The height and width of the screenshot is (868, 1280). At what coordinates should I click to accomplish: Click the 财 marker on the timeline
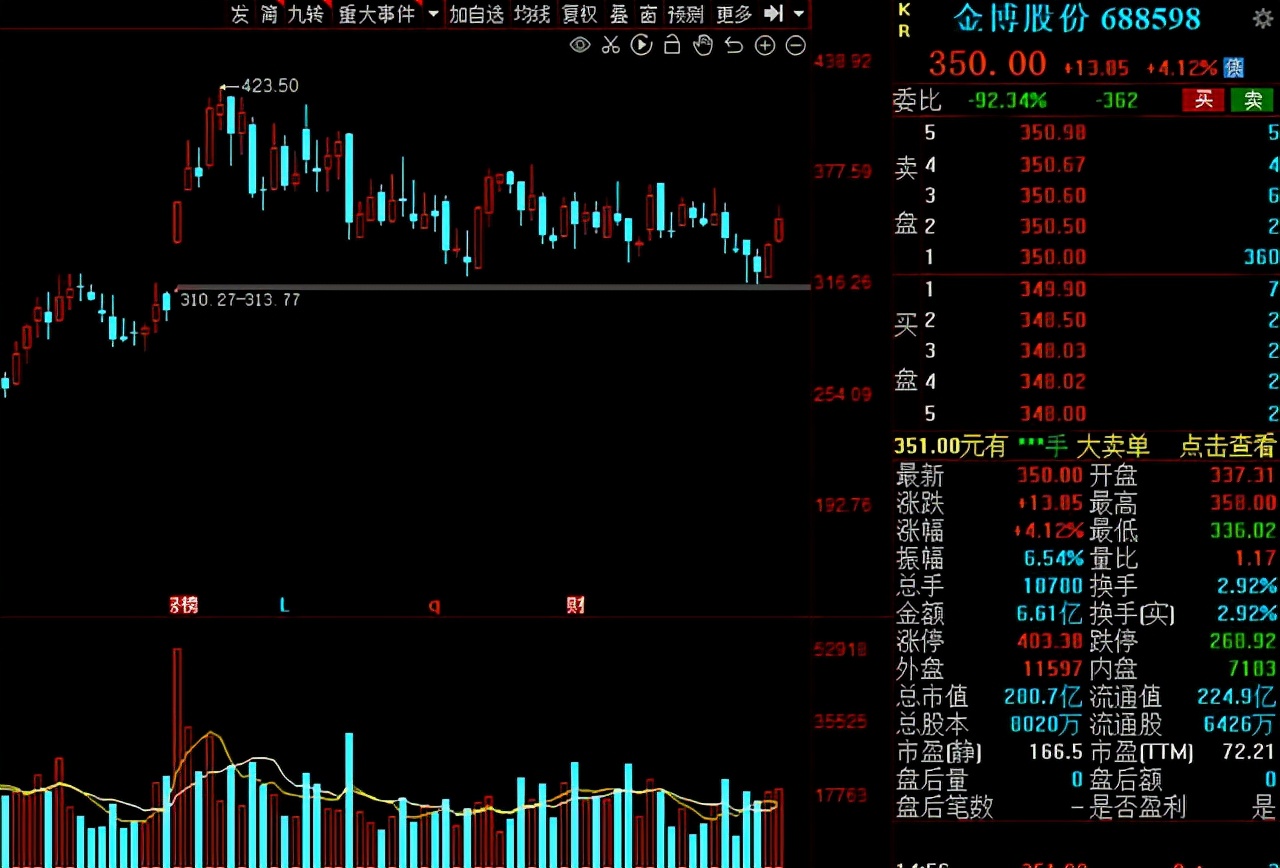pyautogui.click(x=575, y=605)
